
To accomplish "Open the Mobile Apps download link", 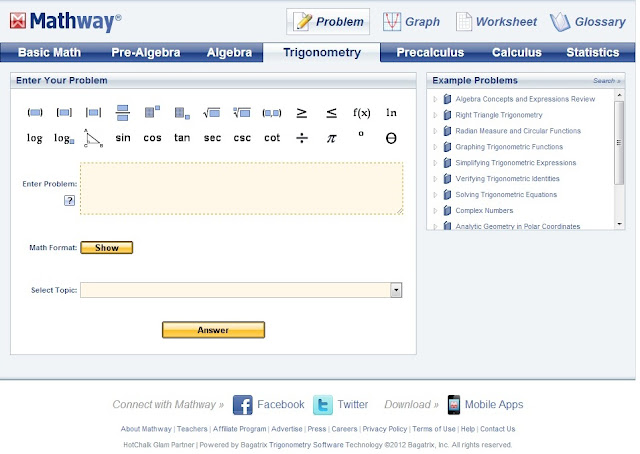I will point(485,405).
